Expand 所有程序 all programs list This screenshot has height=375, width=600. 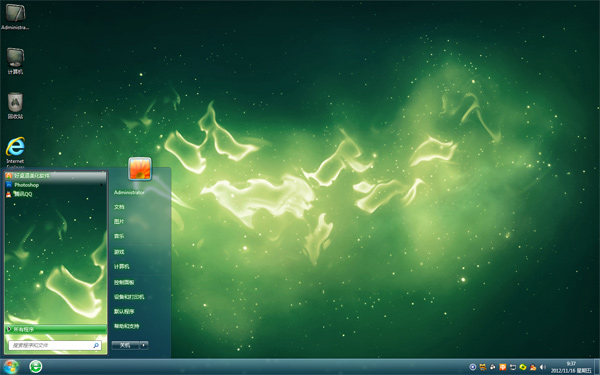pos(55,329)
